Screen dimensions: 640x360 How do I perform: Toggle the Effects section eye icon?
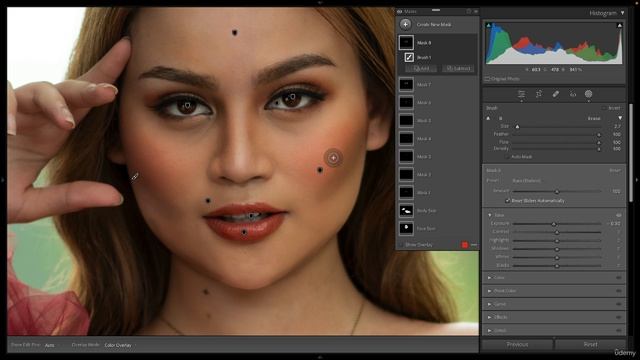point(619,317)
